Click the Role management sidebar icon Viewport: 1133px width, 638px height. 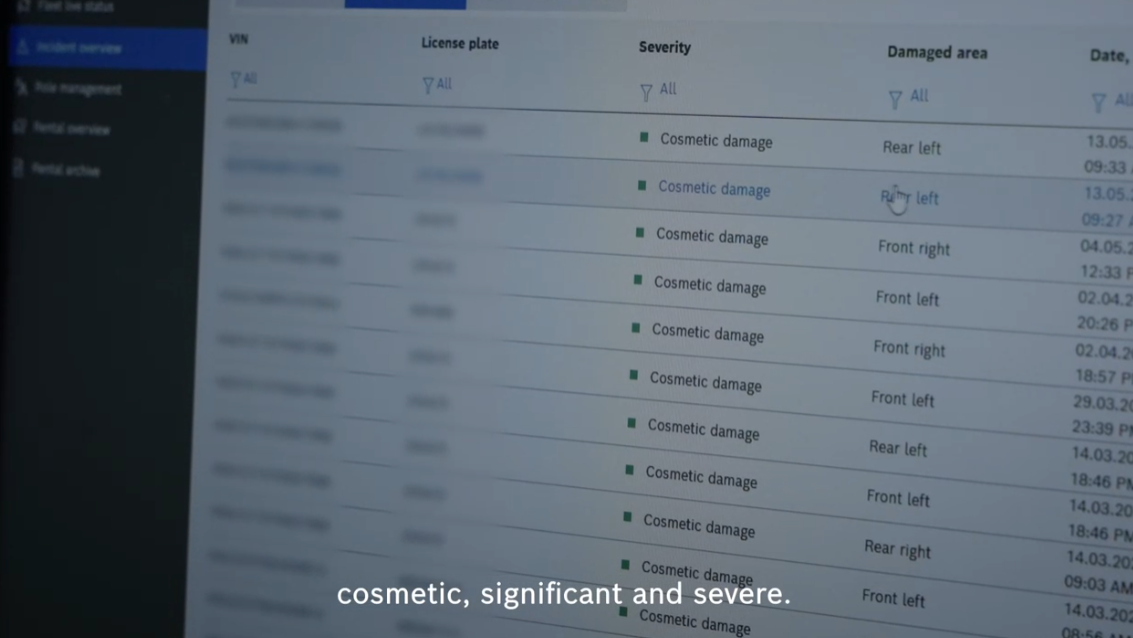point(22,87)
